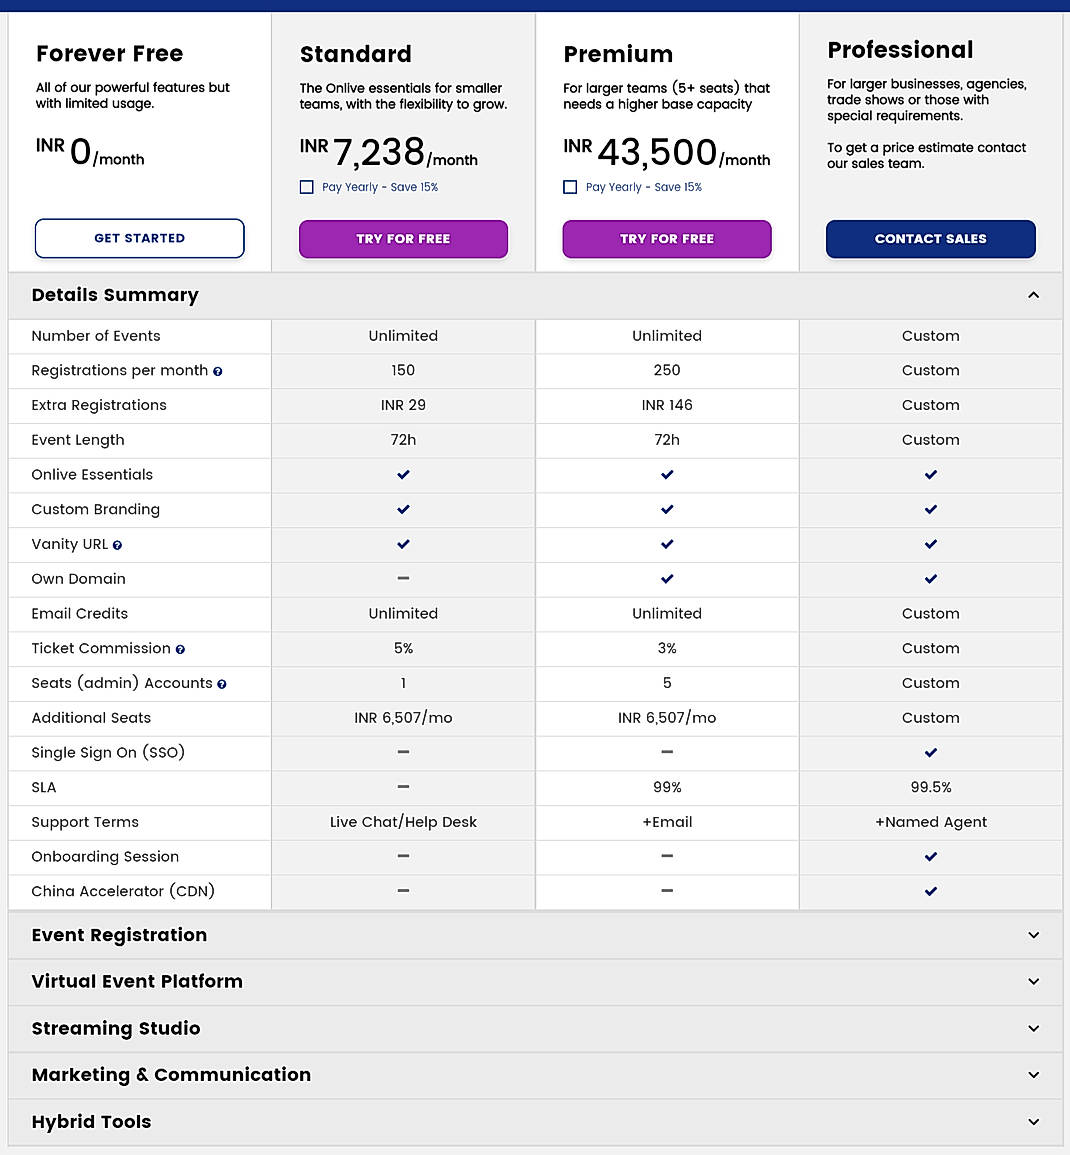The height and width of the screenshot is (1155, 1070).
Task: Click the Get Started button
Action: point(139,238)
